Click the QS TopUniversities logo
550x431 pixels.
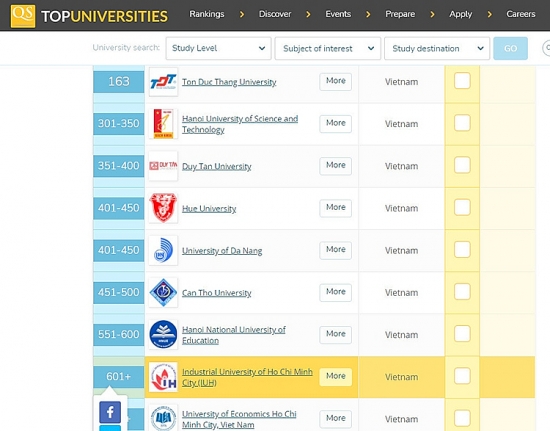point(89,16)
